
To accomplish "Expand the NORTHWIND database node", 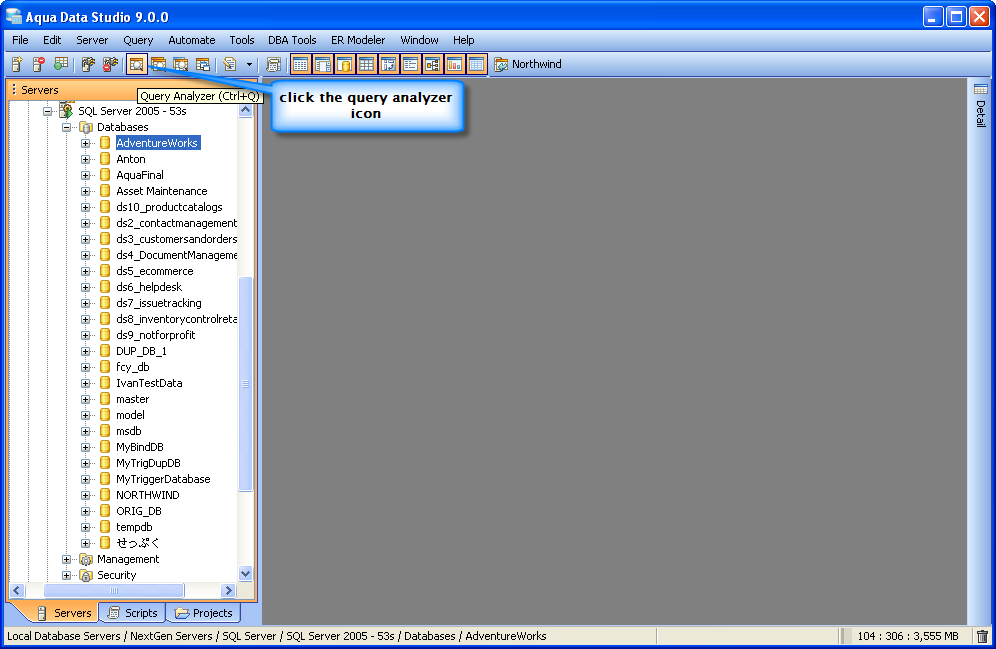I will (85, 495).
